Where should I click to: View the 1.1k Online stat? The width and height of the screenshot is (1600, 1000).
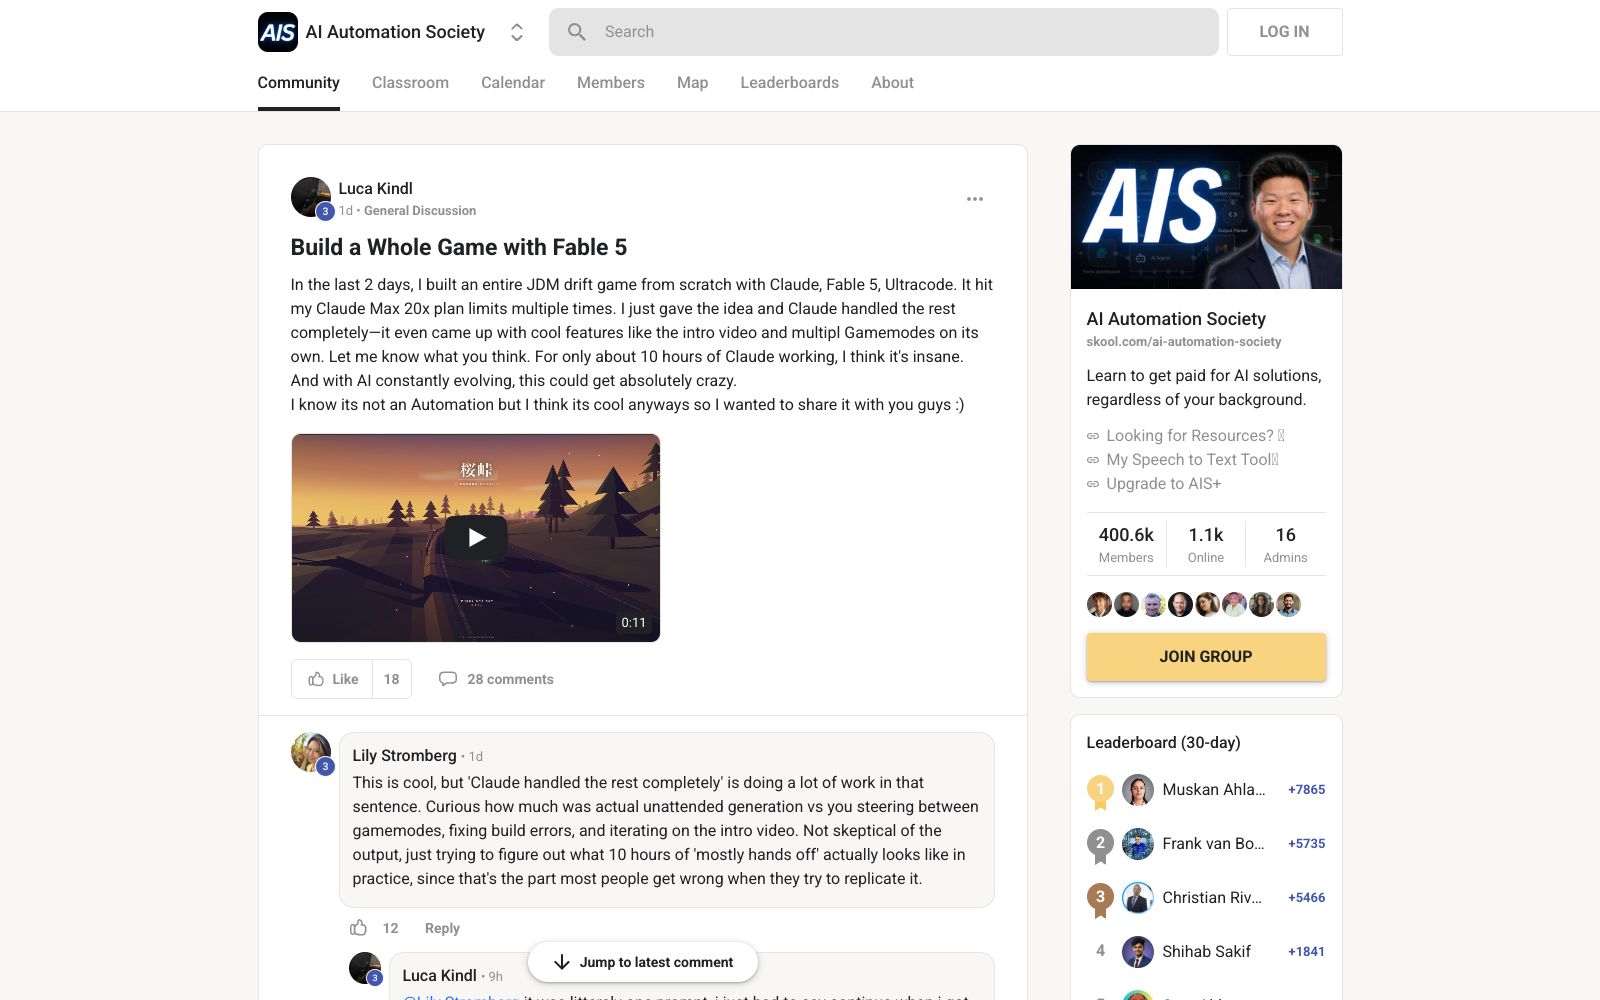coord(1206,544)
